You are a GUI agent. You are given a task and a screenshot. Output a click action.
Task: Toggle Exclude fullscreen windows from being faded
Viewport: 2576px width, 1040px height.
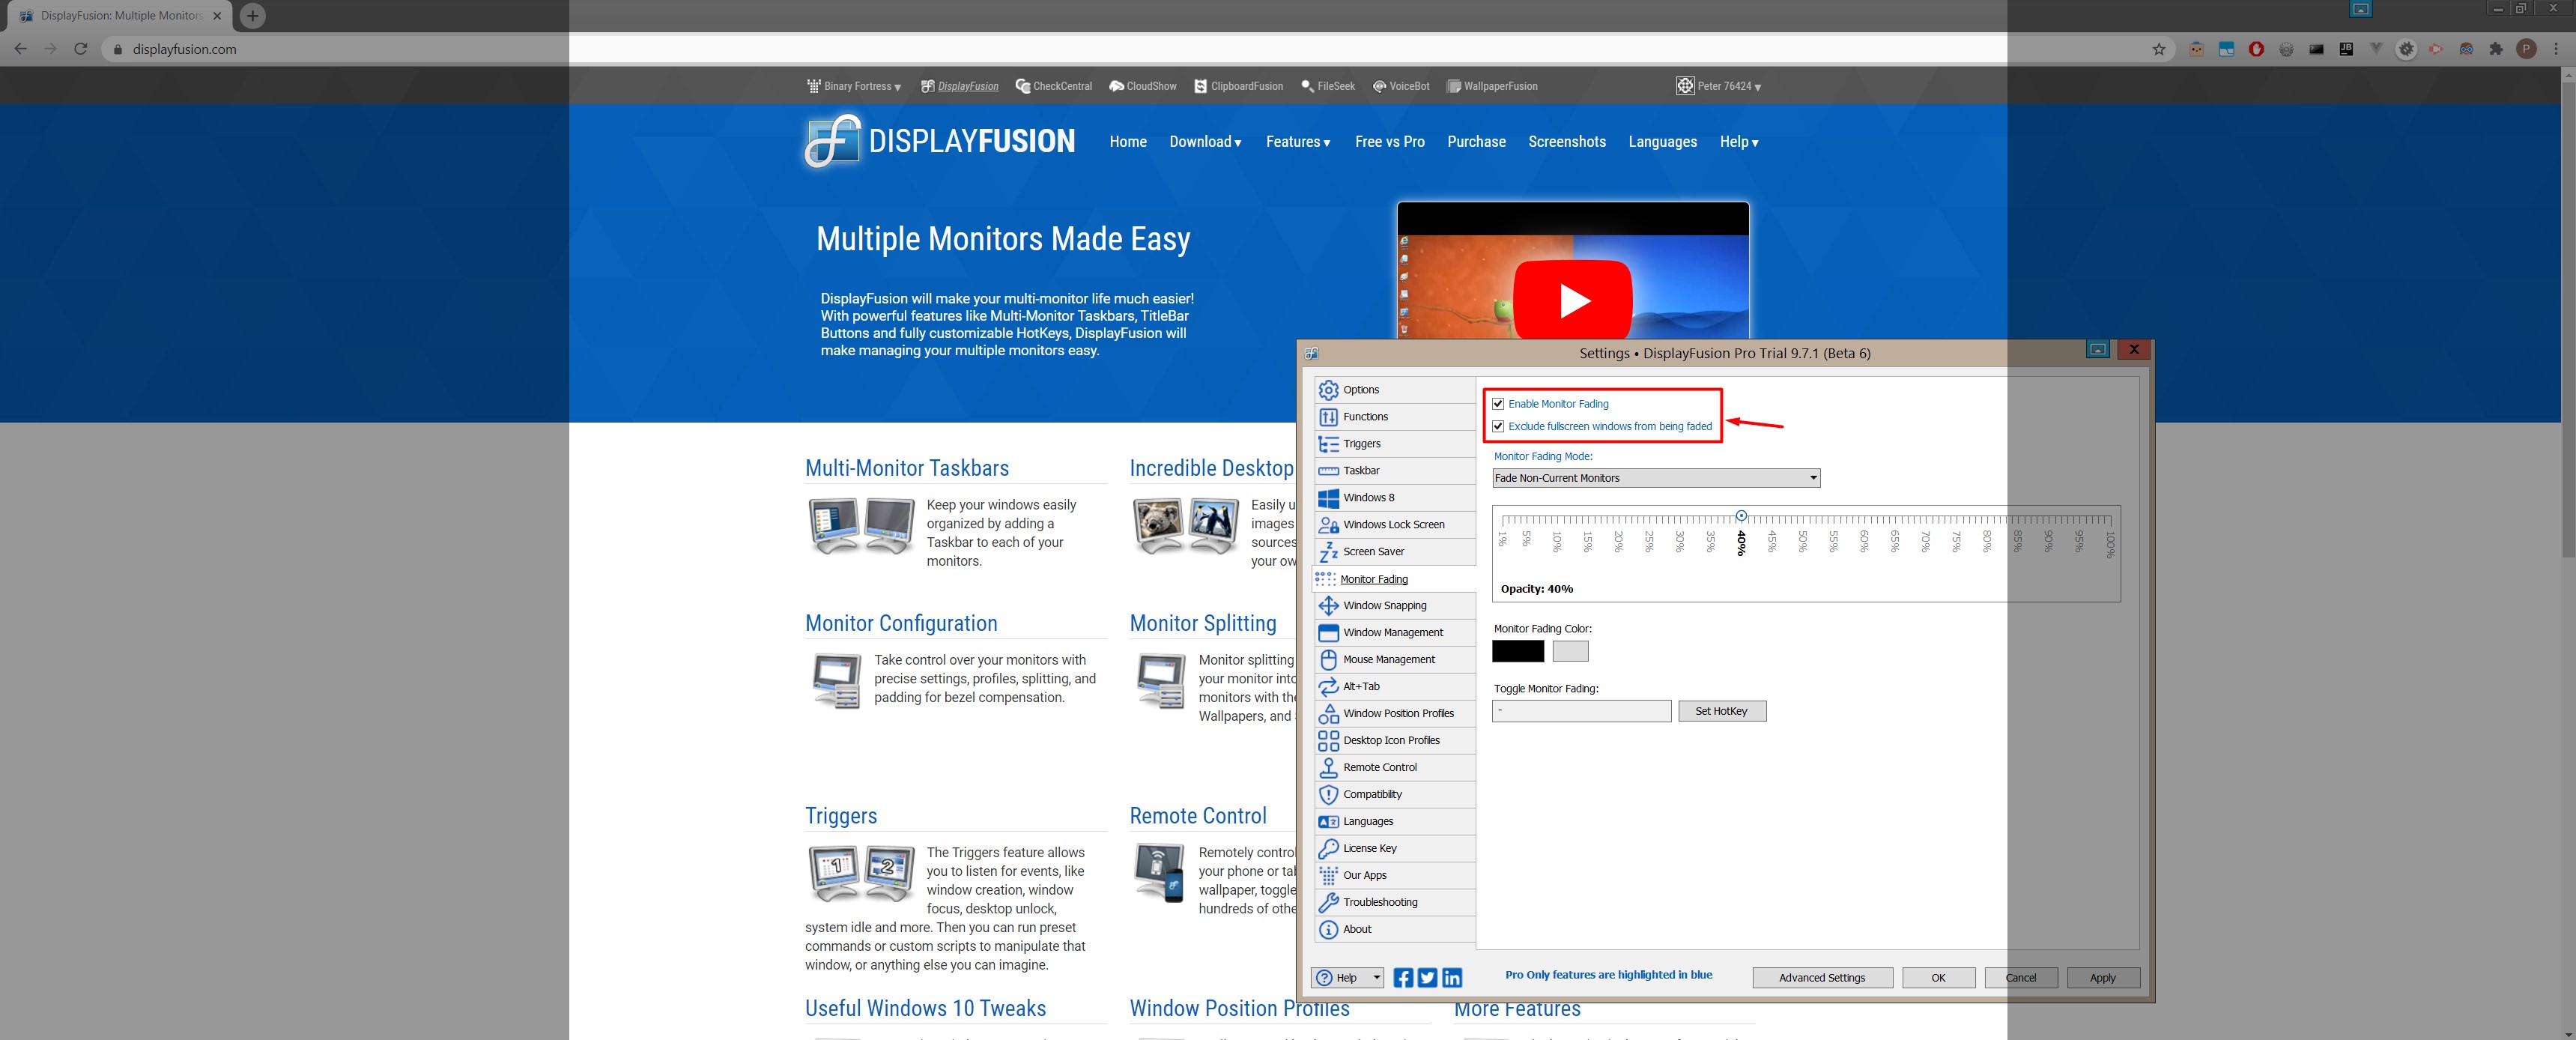click(1498, 426)
